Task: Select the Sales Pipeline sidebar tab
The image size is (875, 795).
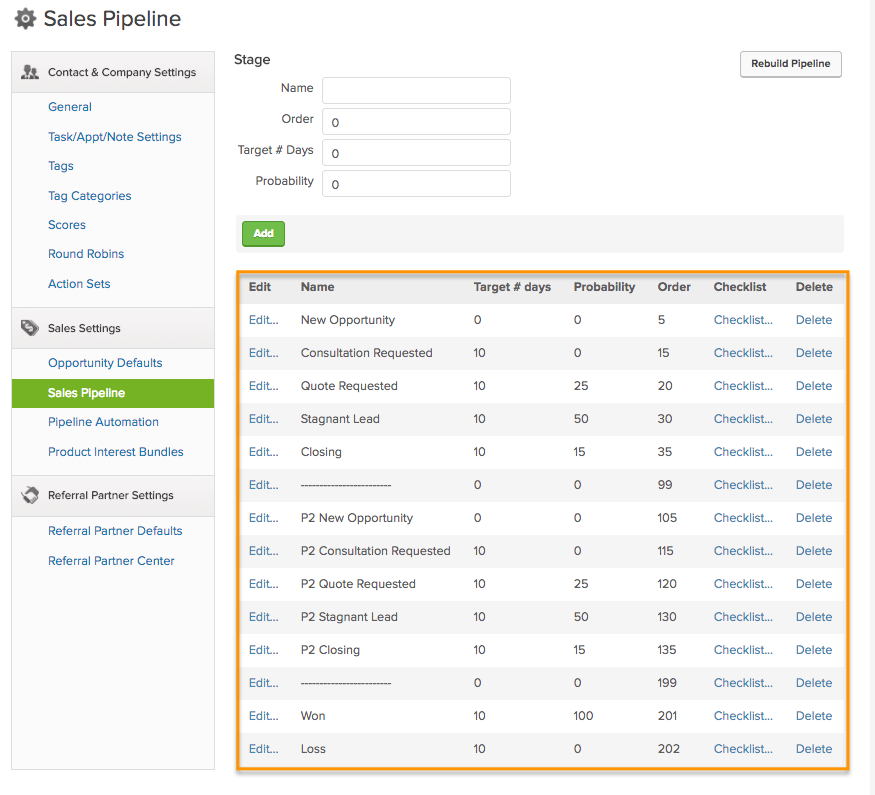Action: (x=93, y=393)
